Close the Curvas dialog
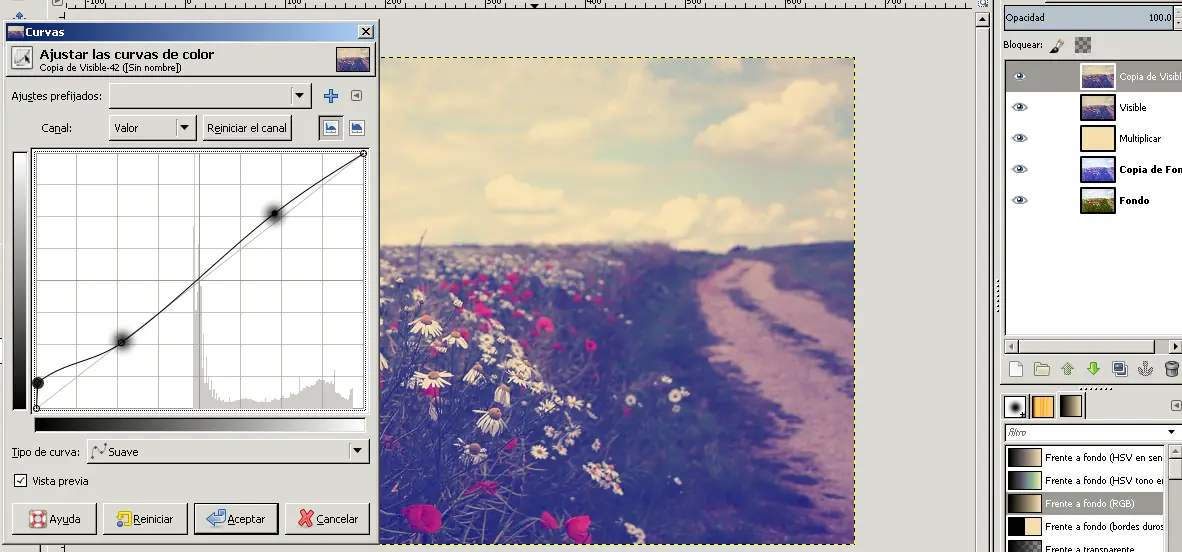The image size is (1182, 552). [x=366, y=32]
